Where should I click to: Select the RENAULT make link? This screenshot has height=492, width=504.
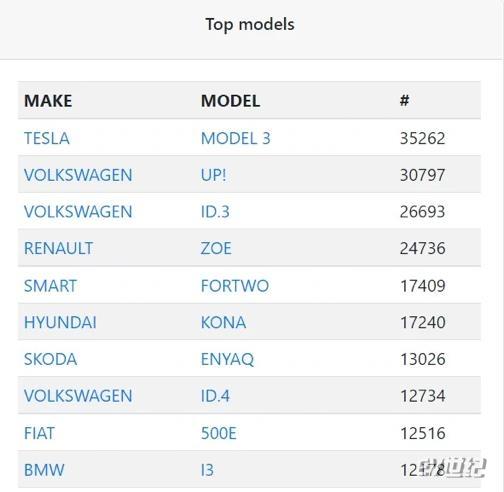pyautogui.click(x=58, y=248)
